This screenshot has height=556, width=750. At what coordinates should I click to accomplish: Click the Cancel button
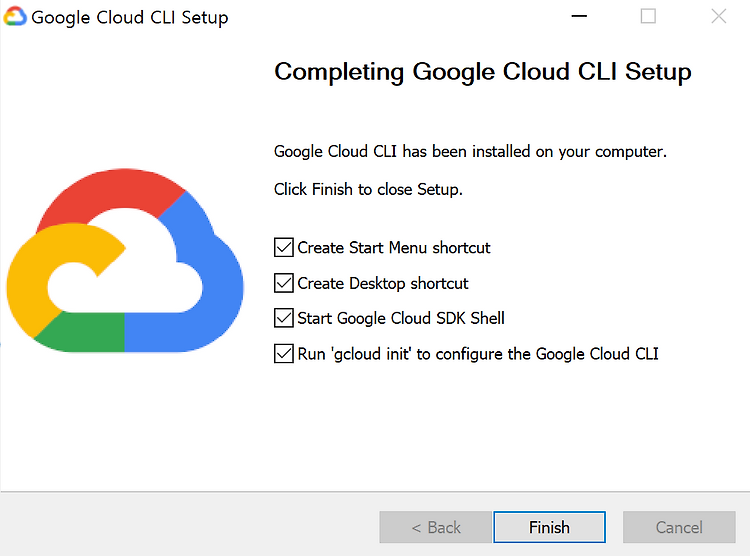pos(679,527)
